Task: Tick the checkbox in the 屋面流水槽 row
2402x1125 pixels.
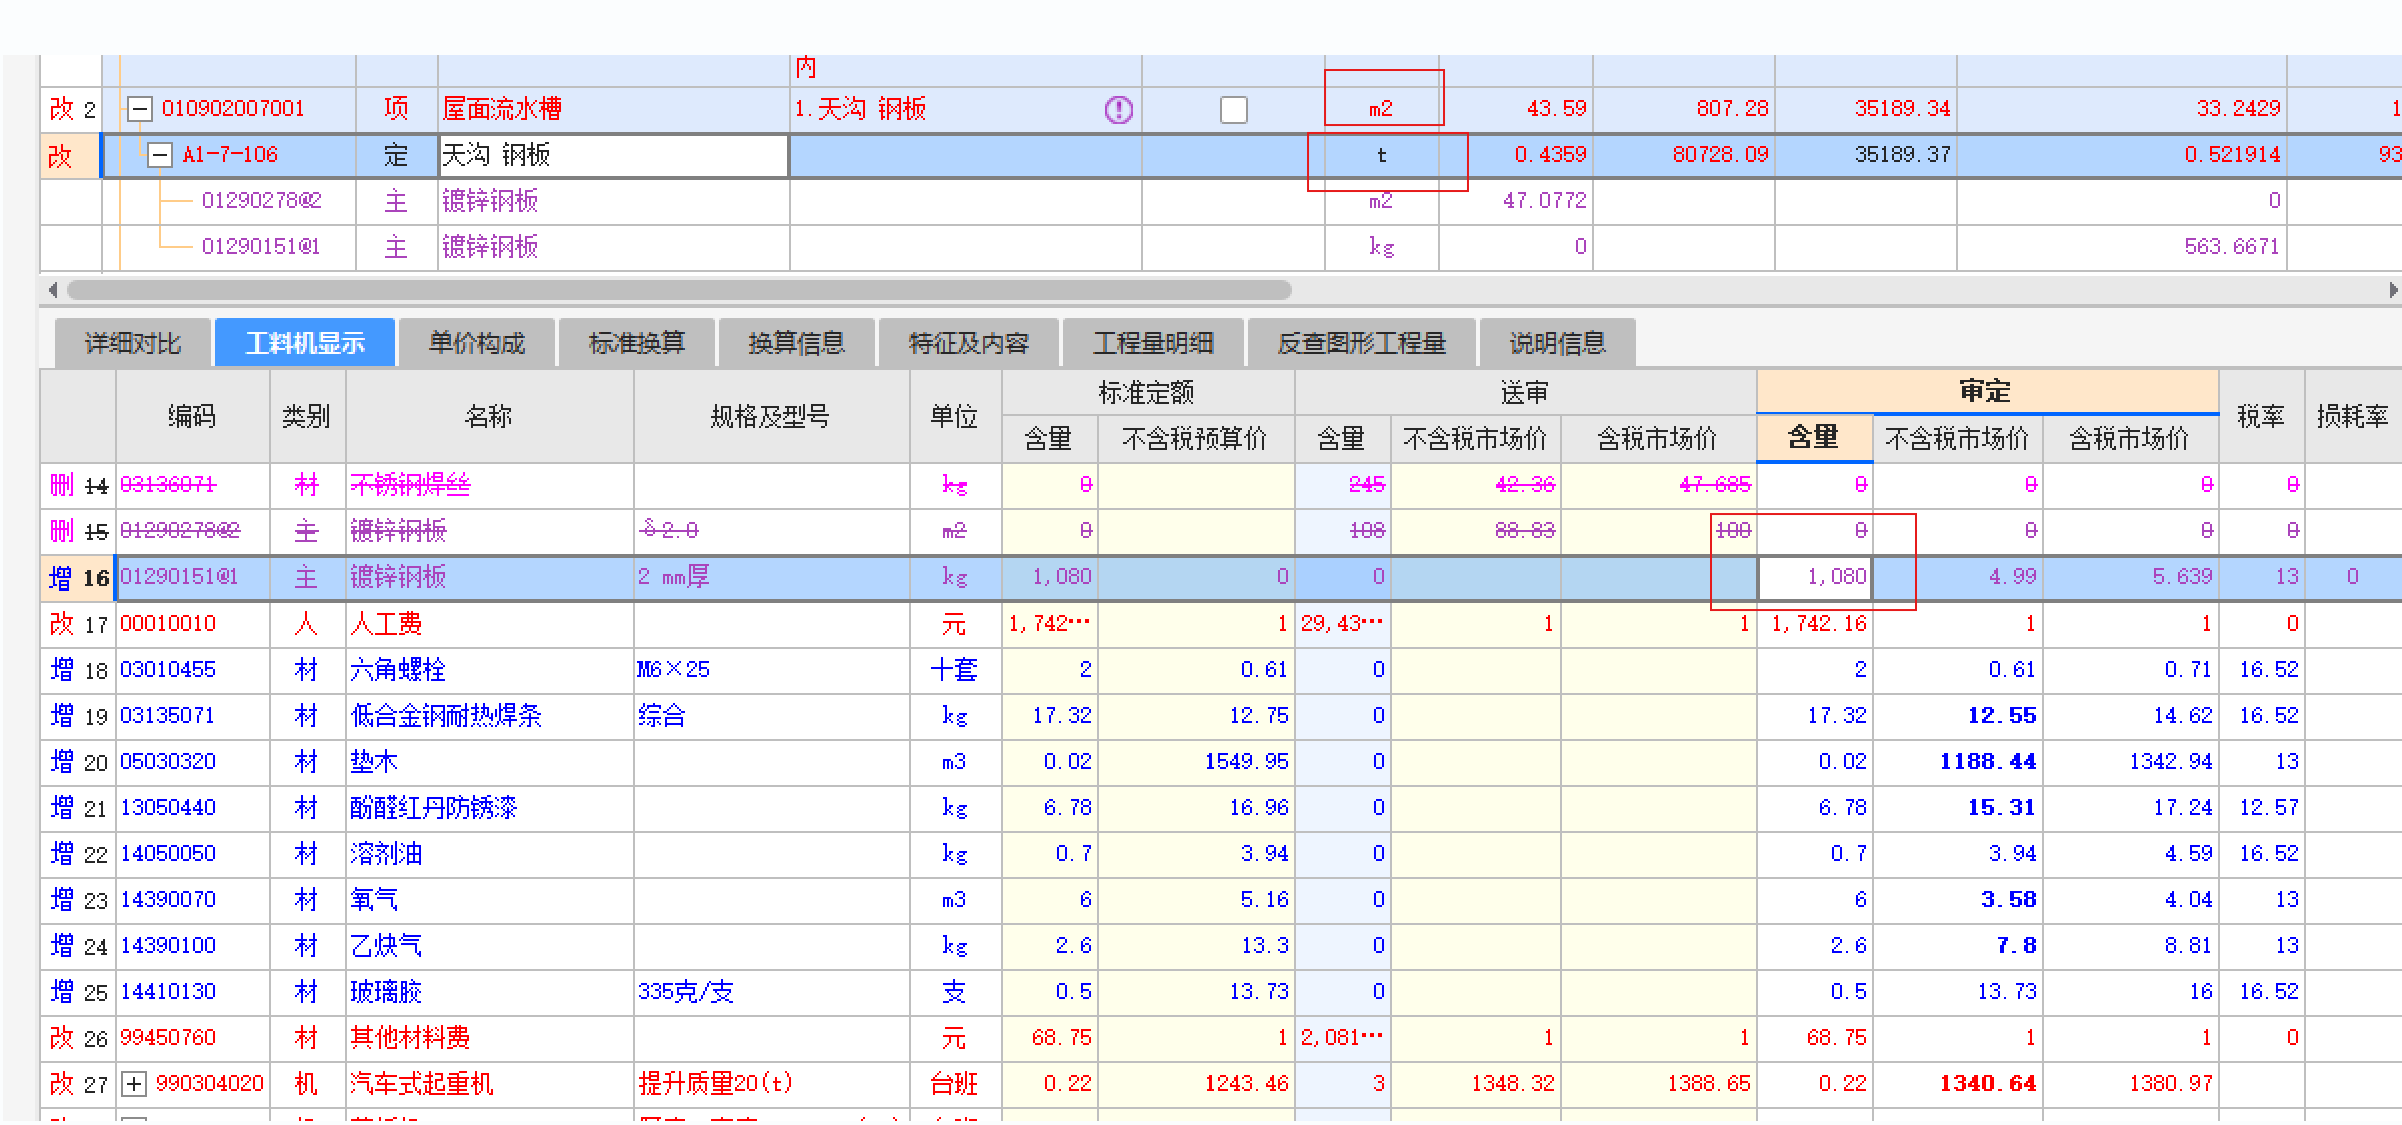Action: tap(1234, 110)
